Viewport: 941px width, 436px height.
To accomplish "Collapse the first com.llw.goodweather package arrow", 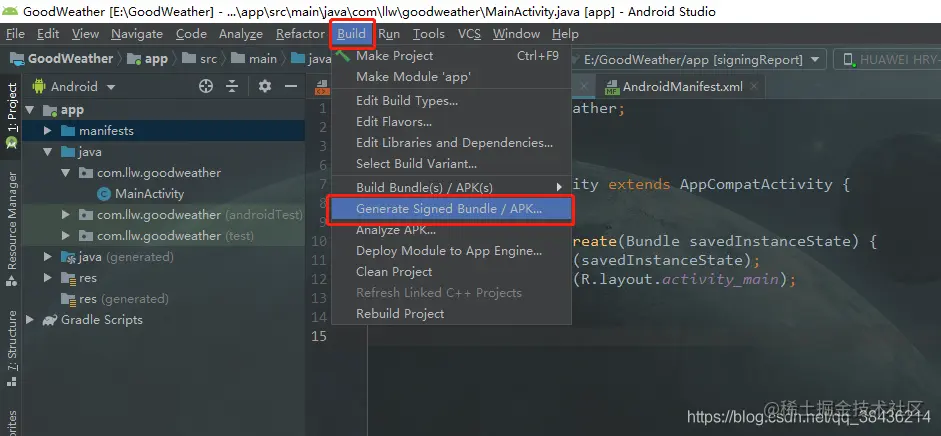I will [x=65, y=173].
